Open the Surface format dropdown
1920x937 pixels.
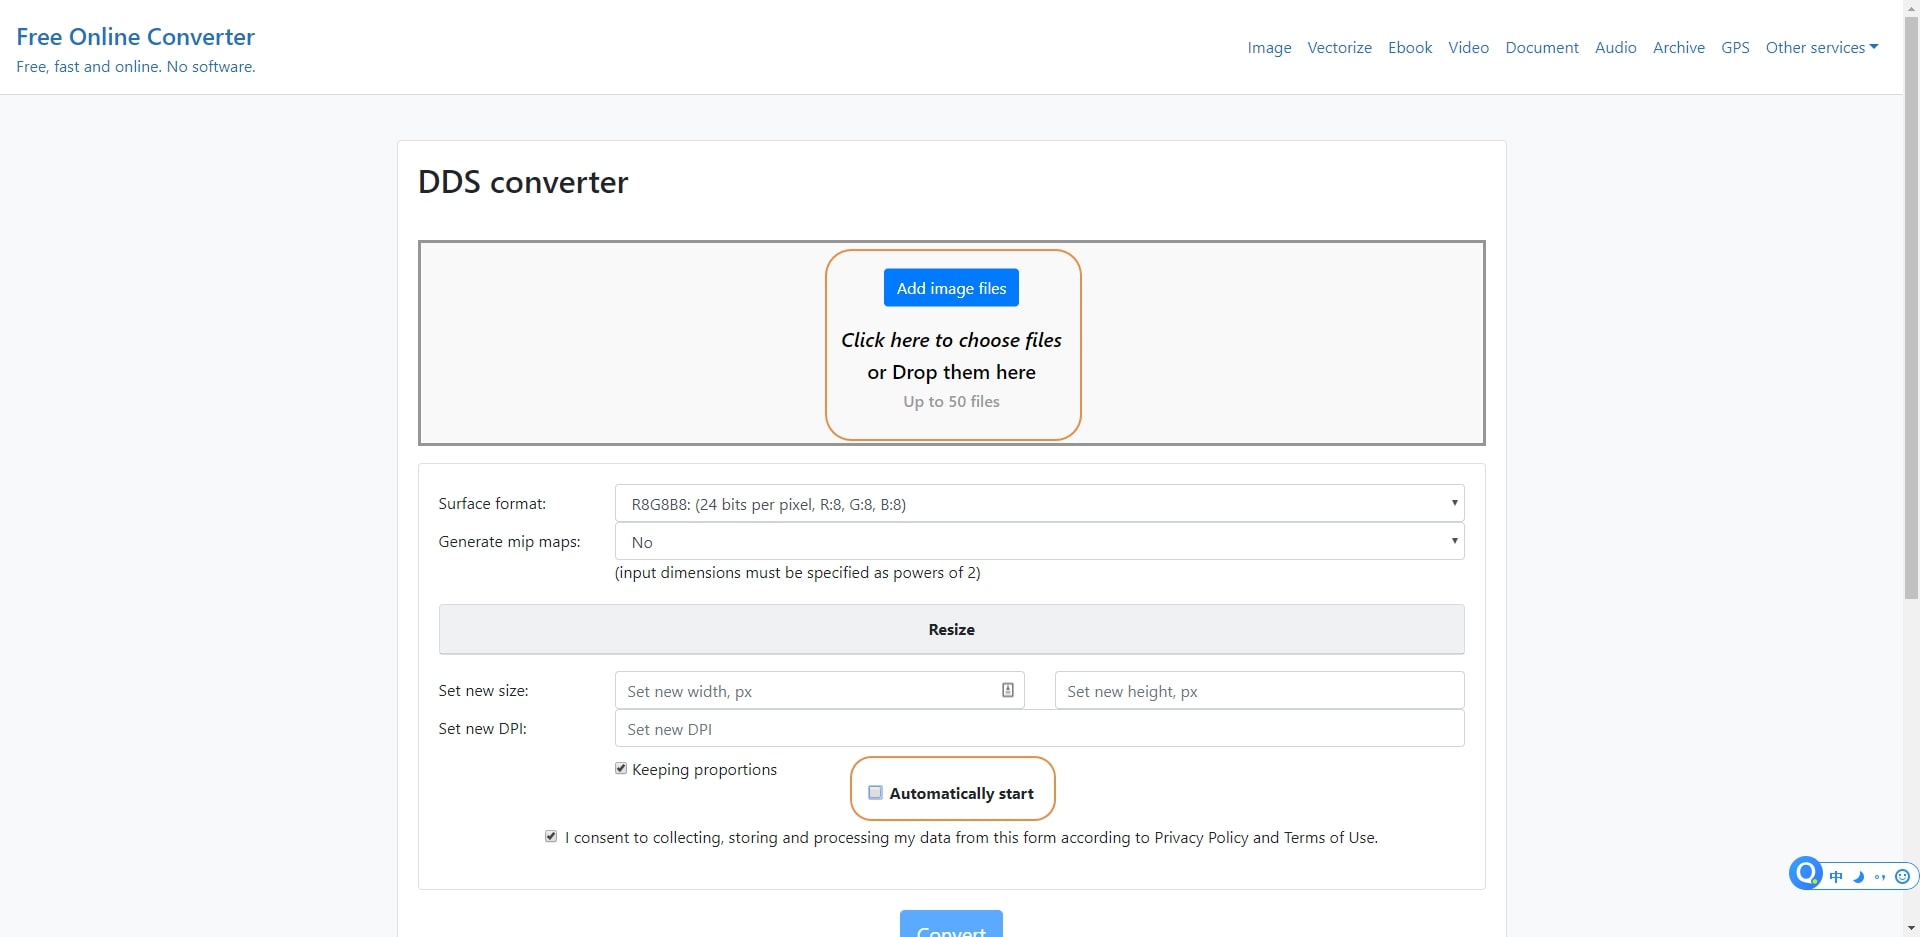[x=1039, y=503]
